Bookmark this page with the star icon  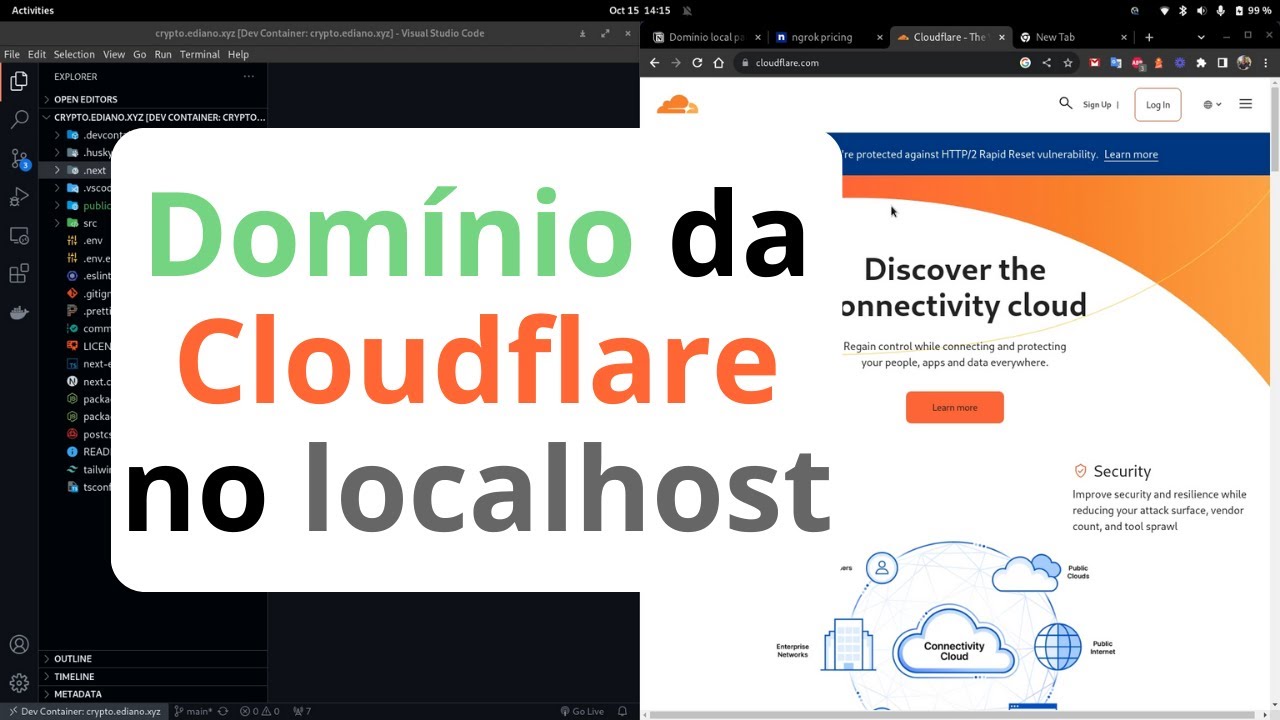(x=1068, y=63)
